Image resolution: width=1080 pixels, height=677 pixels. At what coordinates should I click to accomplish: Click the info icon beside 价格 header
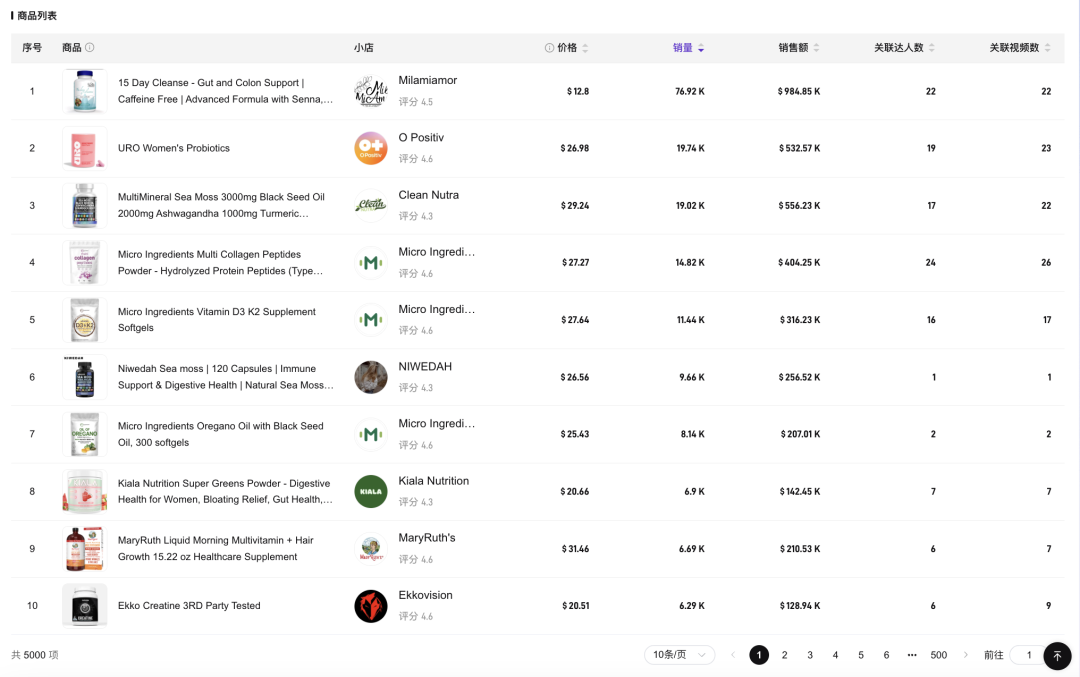[x=549, y=48]
